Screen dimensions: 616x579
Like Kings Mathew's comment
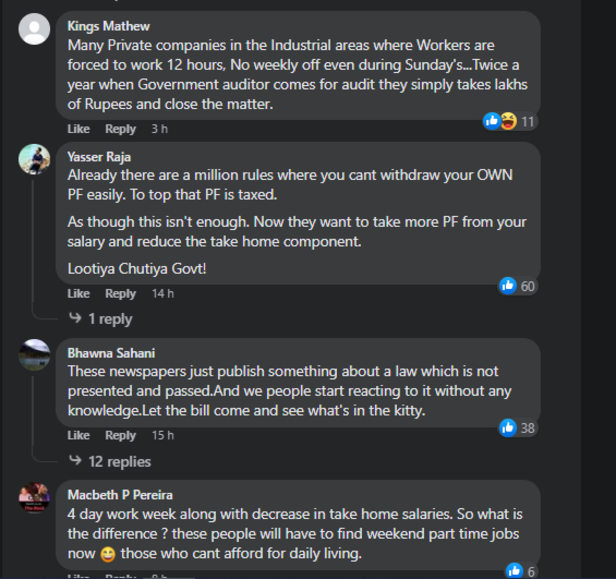click(x=79, y=129)
